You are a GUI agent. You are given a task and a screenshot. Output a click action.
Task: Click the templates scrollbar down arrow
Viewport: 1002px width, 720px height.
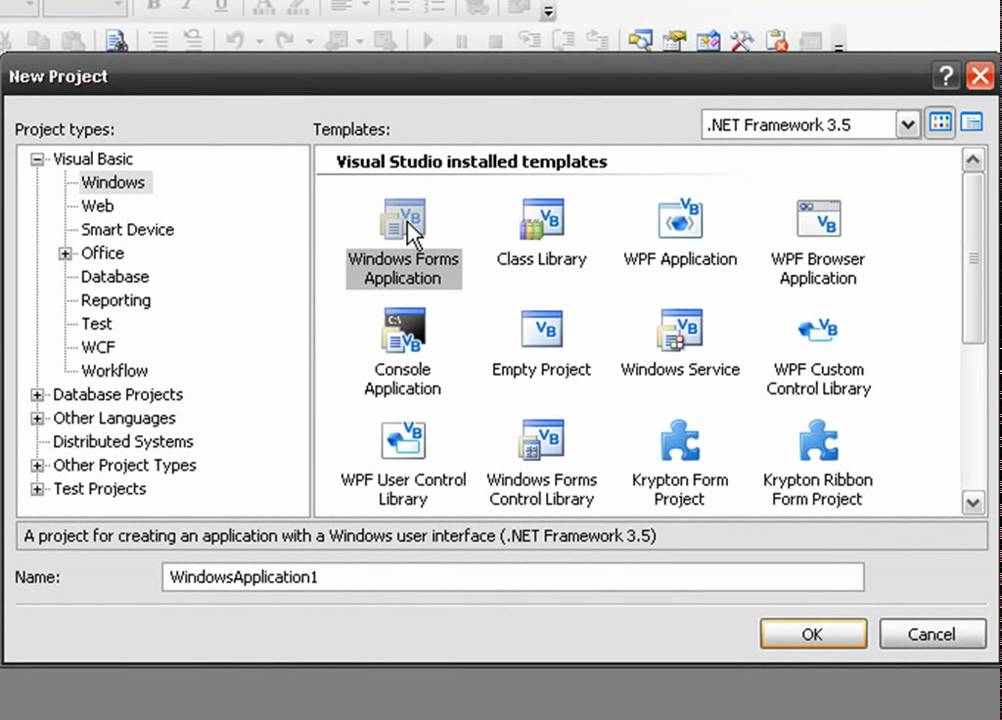click(973, 503)
